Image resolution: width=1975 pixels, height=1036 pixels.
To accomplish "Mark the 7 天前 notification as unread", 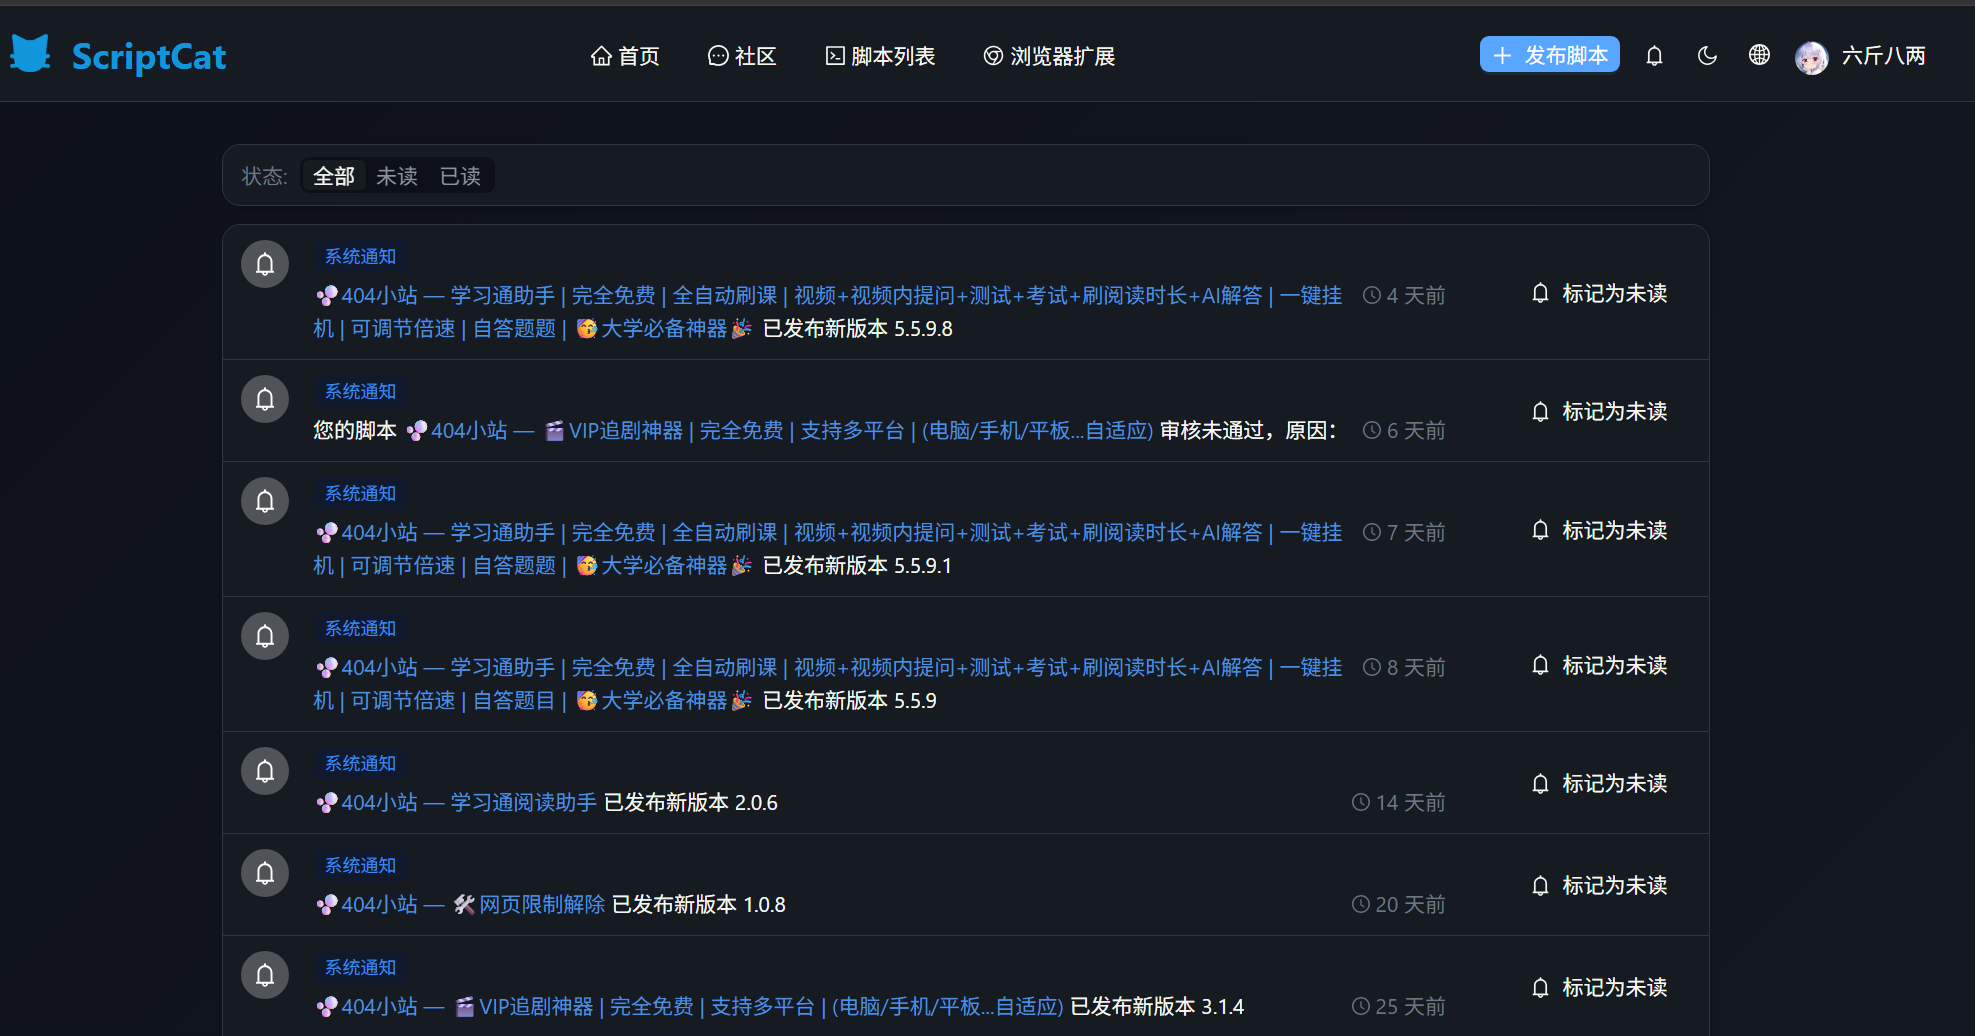I will click(1599, 530).
